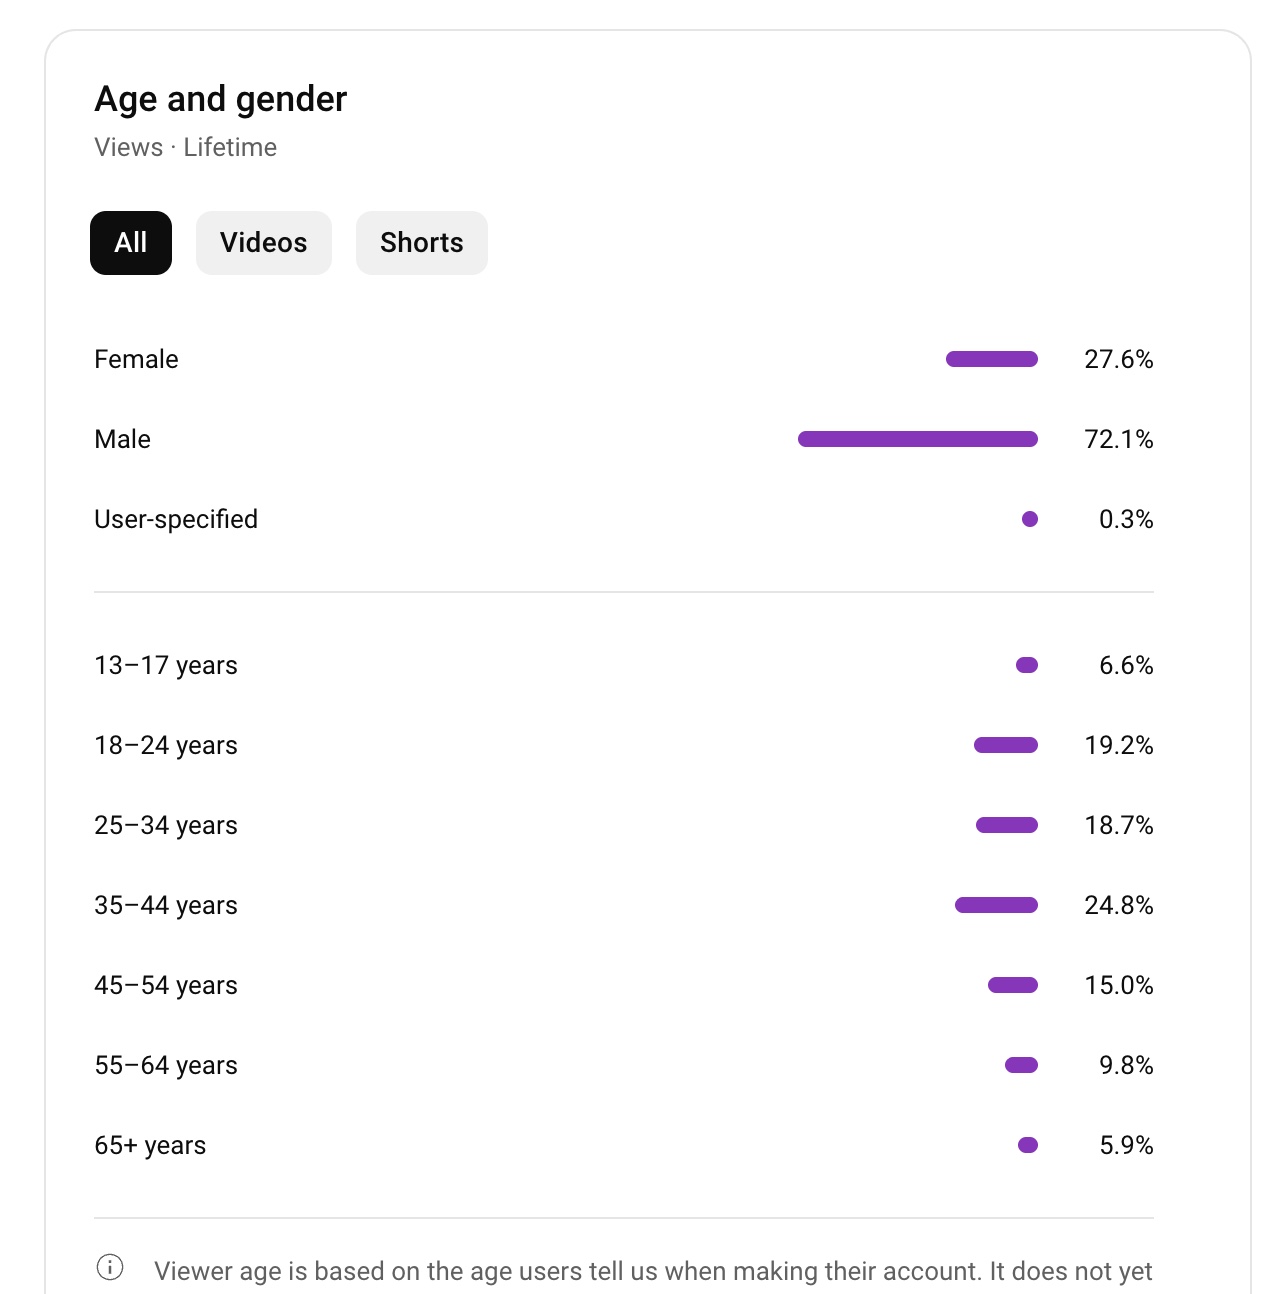
Task: Click the info icon beside viewer age note
Action: pyautogui.click(x=110, y=1268)
